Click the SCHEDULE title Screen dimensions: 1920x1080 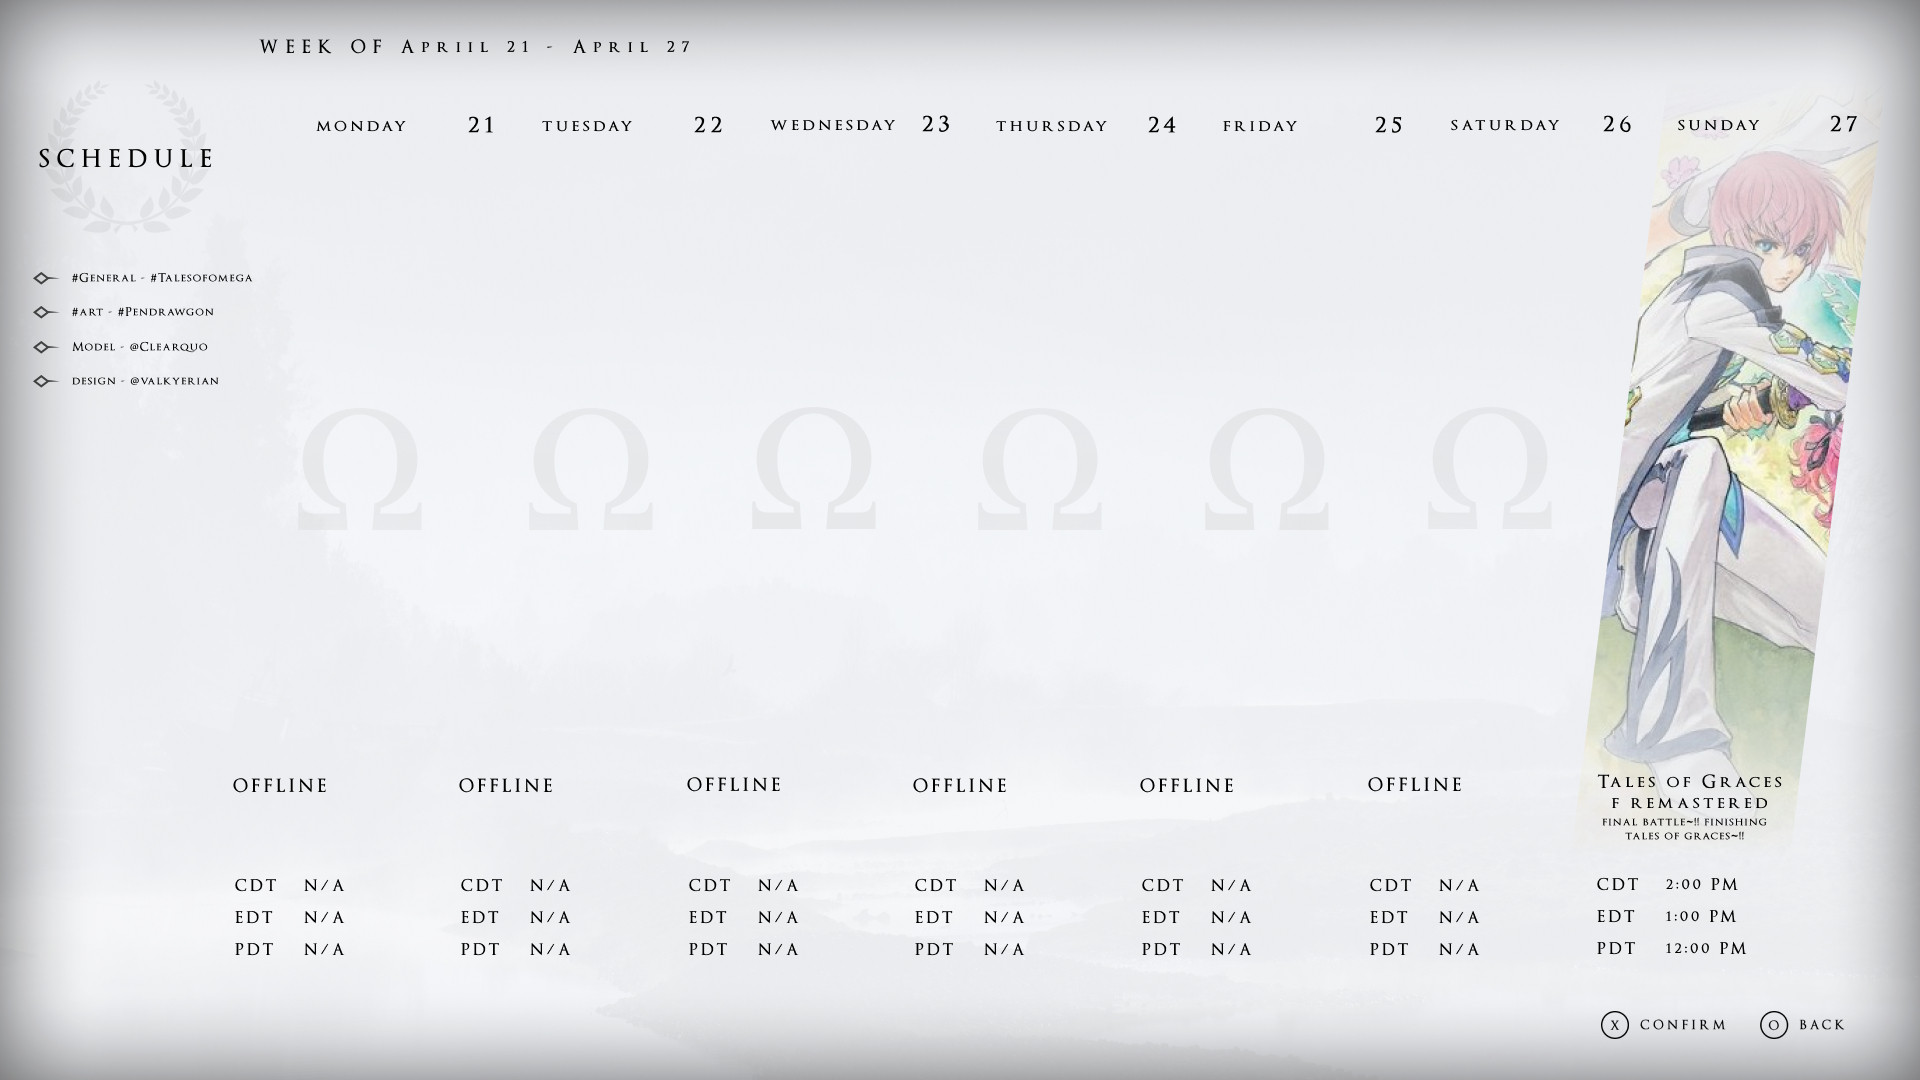(127, 159)
